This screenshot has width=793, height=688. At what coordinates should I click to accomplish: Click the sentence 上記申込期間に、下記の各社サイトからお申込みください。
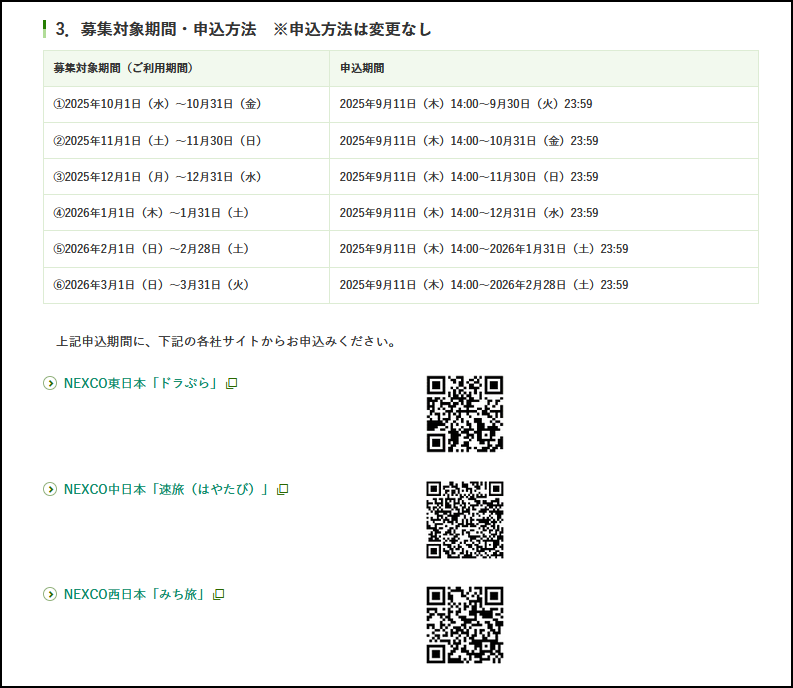pos(226,341)
